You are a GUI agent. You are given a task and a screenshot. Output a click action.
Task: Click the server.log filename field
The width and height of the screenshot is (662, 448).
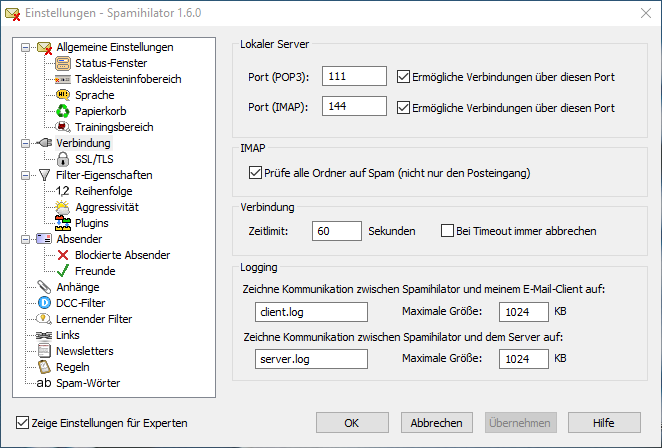point(311,359)
